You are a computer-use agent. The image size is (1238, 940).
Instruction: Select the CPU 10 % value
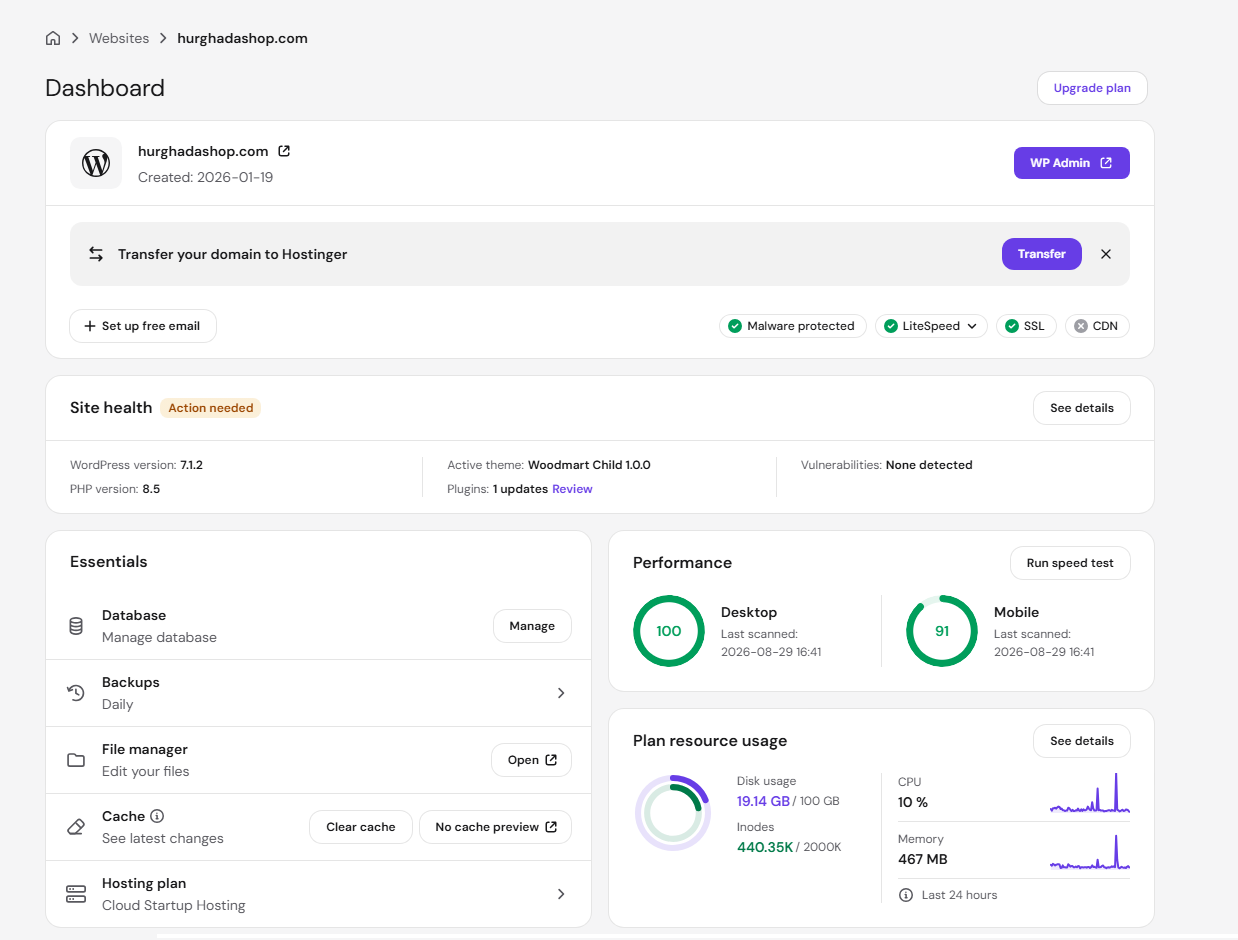[913, 802]
